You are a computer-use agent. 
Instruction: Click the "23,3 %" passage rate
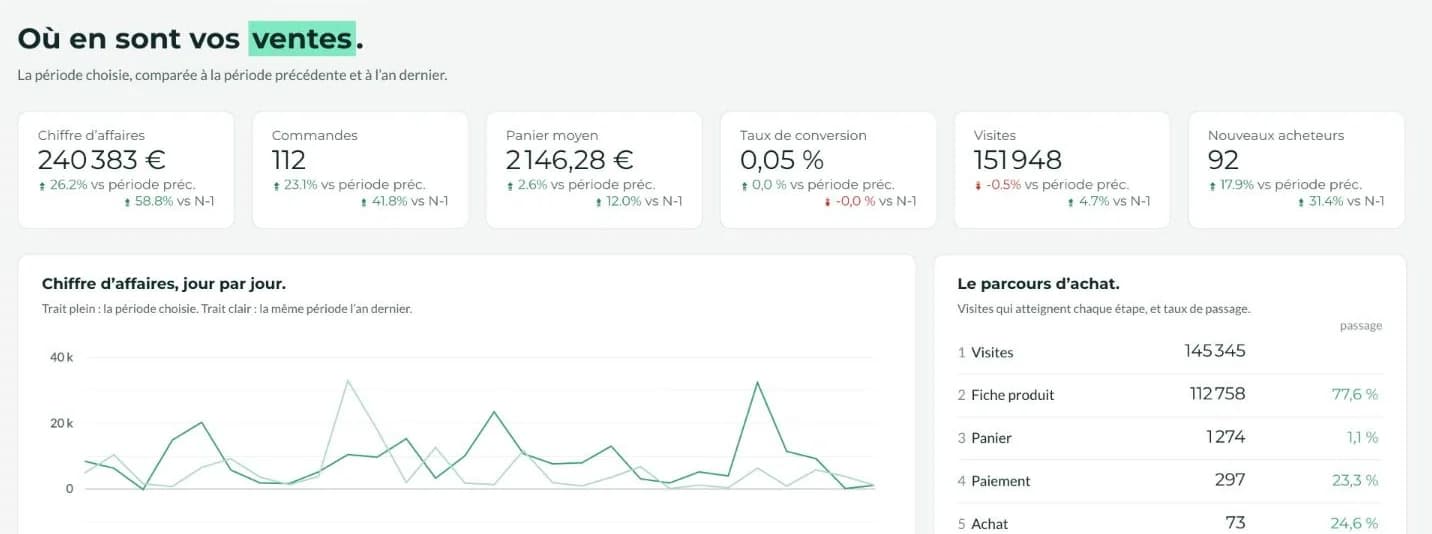click(x=1356, y=481)
